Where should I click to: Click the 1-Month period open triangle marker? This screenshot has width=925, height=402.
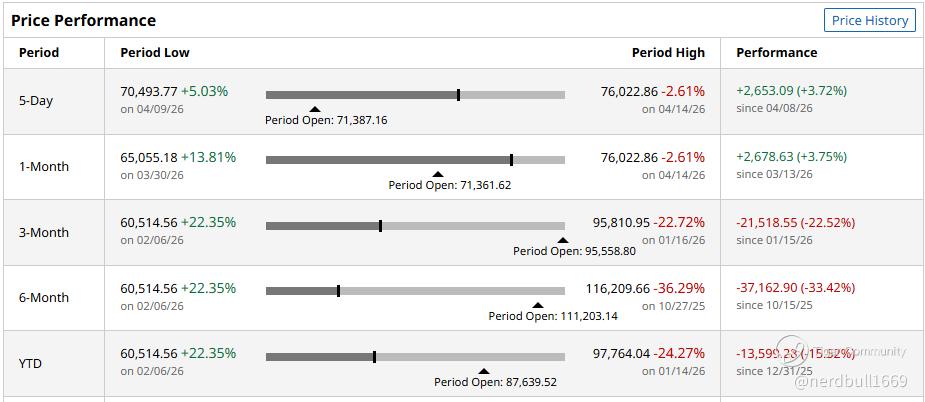coord(437,174)
